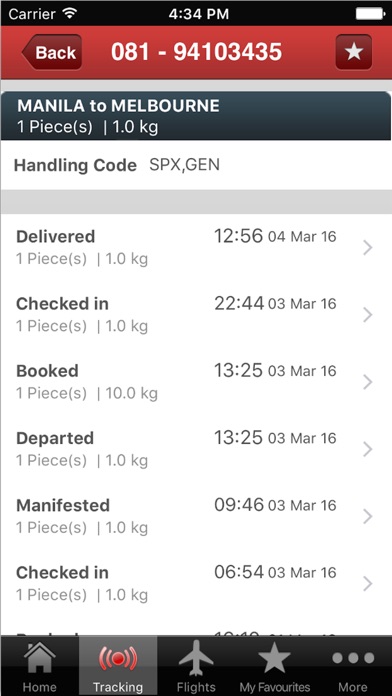Tap the battery indicator icon
The height and width of the screenshot is (696, 392).
tap(370, 13)
